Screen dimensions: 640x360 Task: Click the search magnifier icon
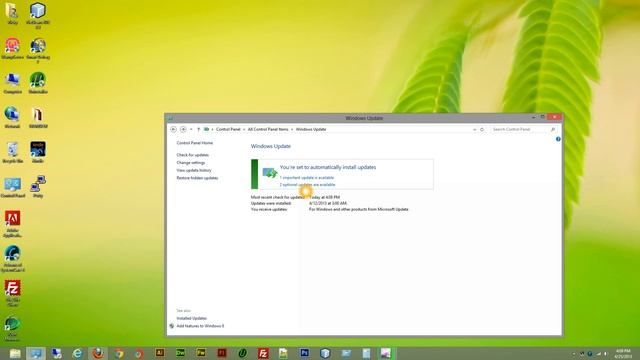(553, 129)
